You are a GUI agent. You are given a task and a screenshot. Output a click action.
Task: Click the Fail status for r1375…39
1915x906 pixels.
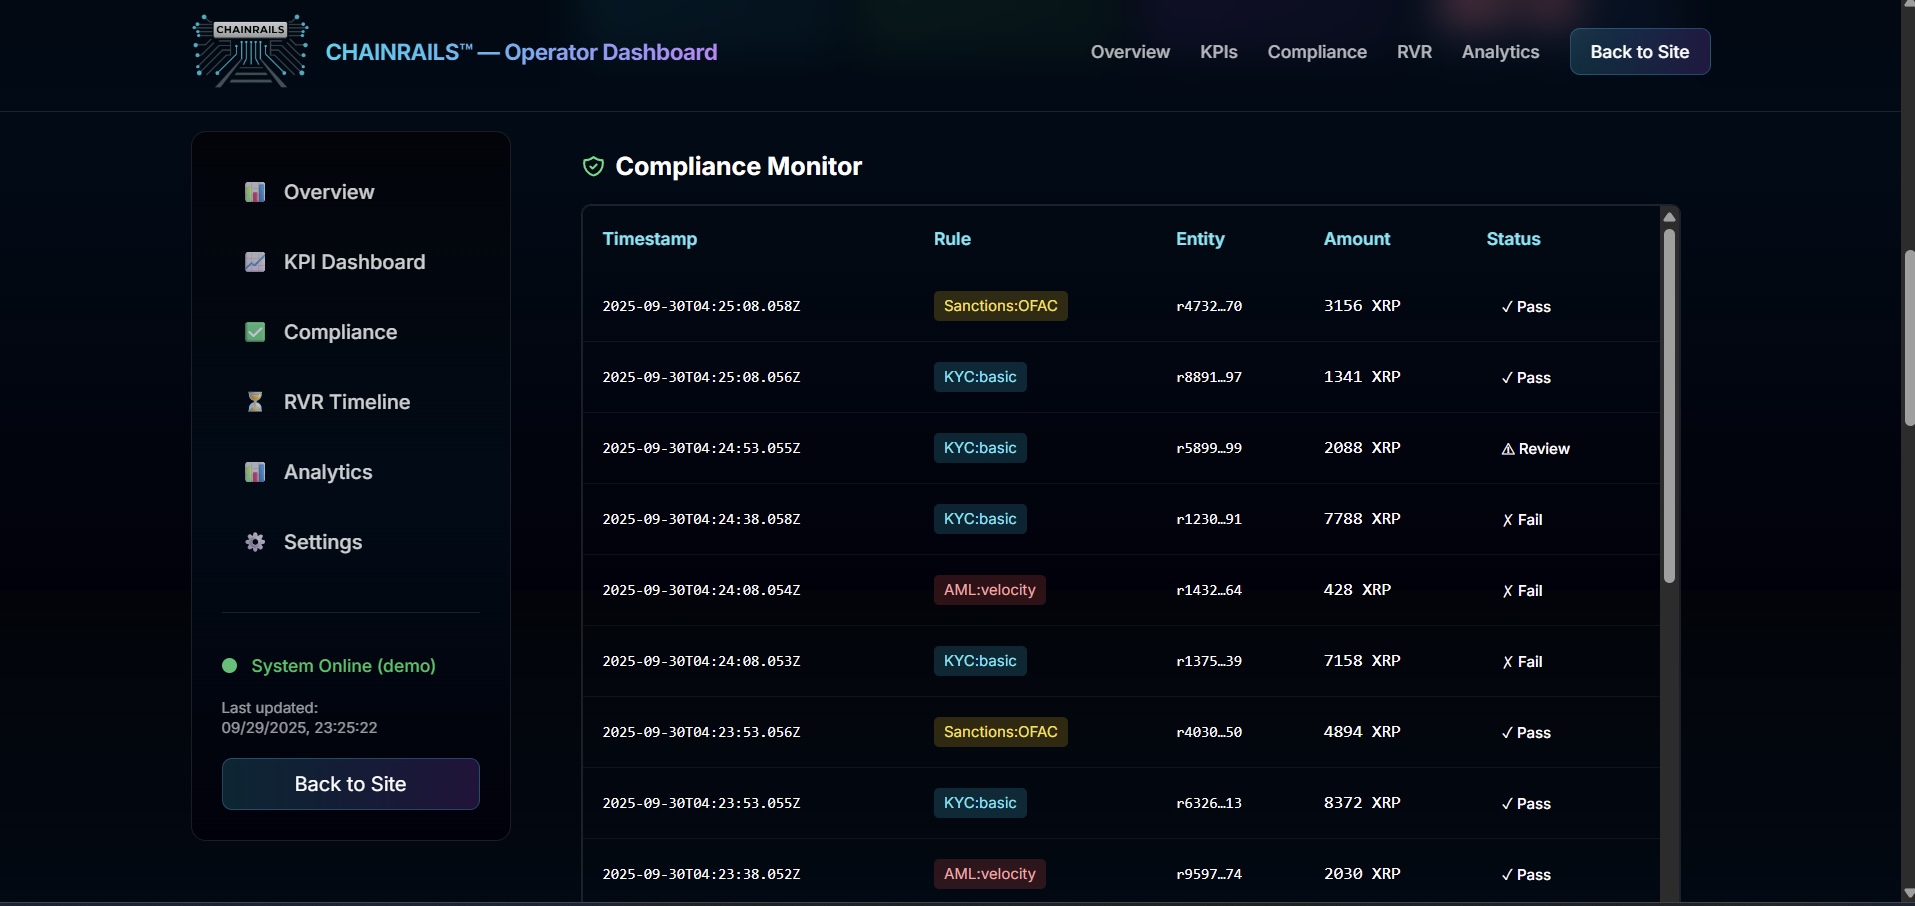(x=1523, y=662)
